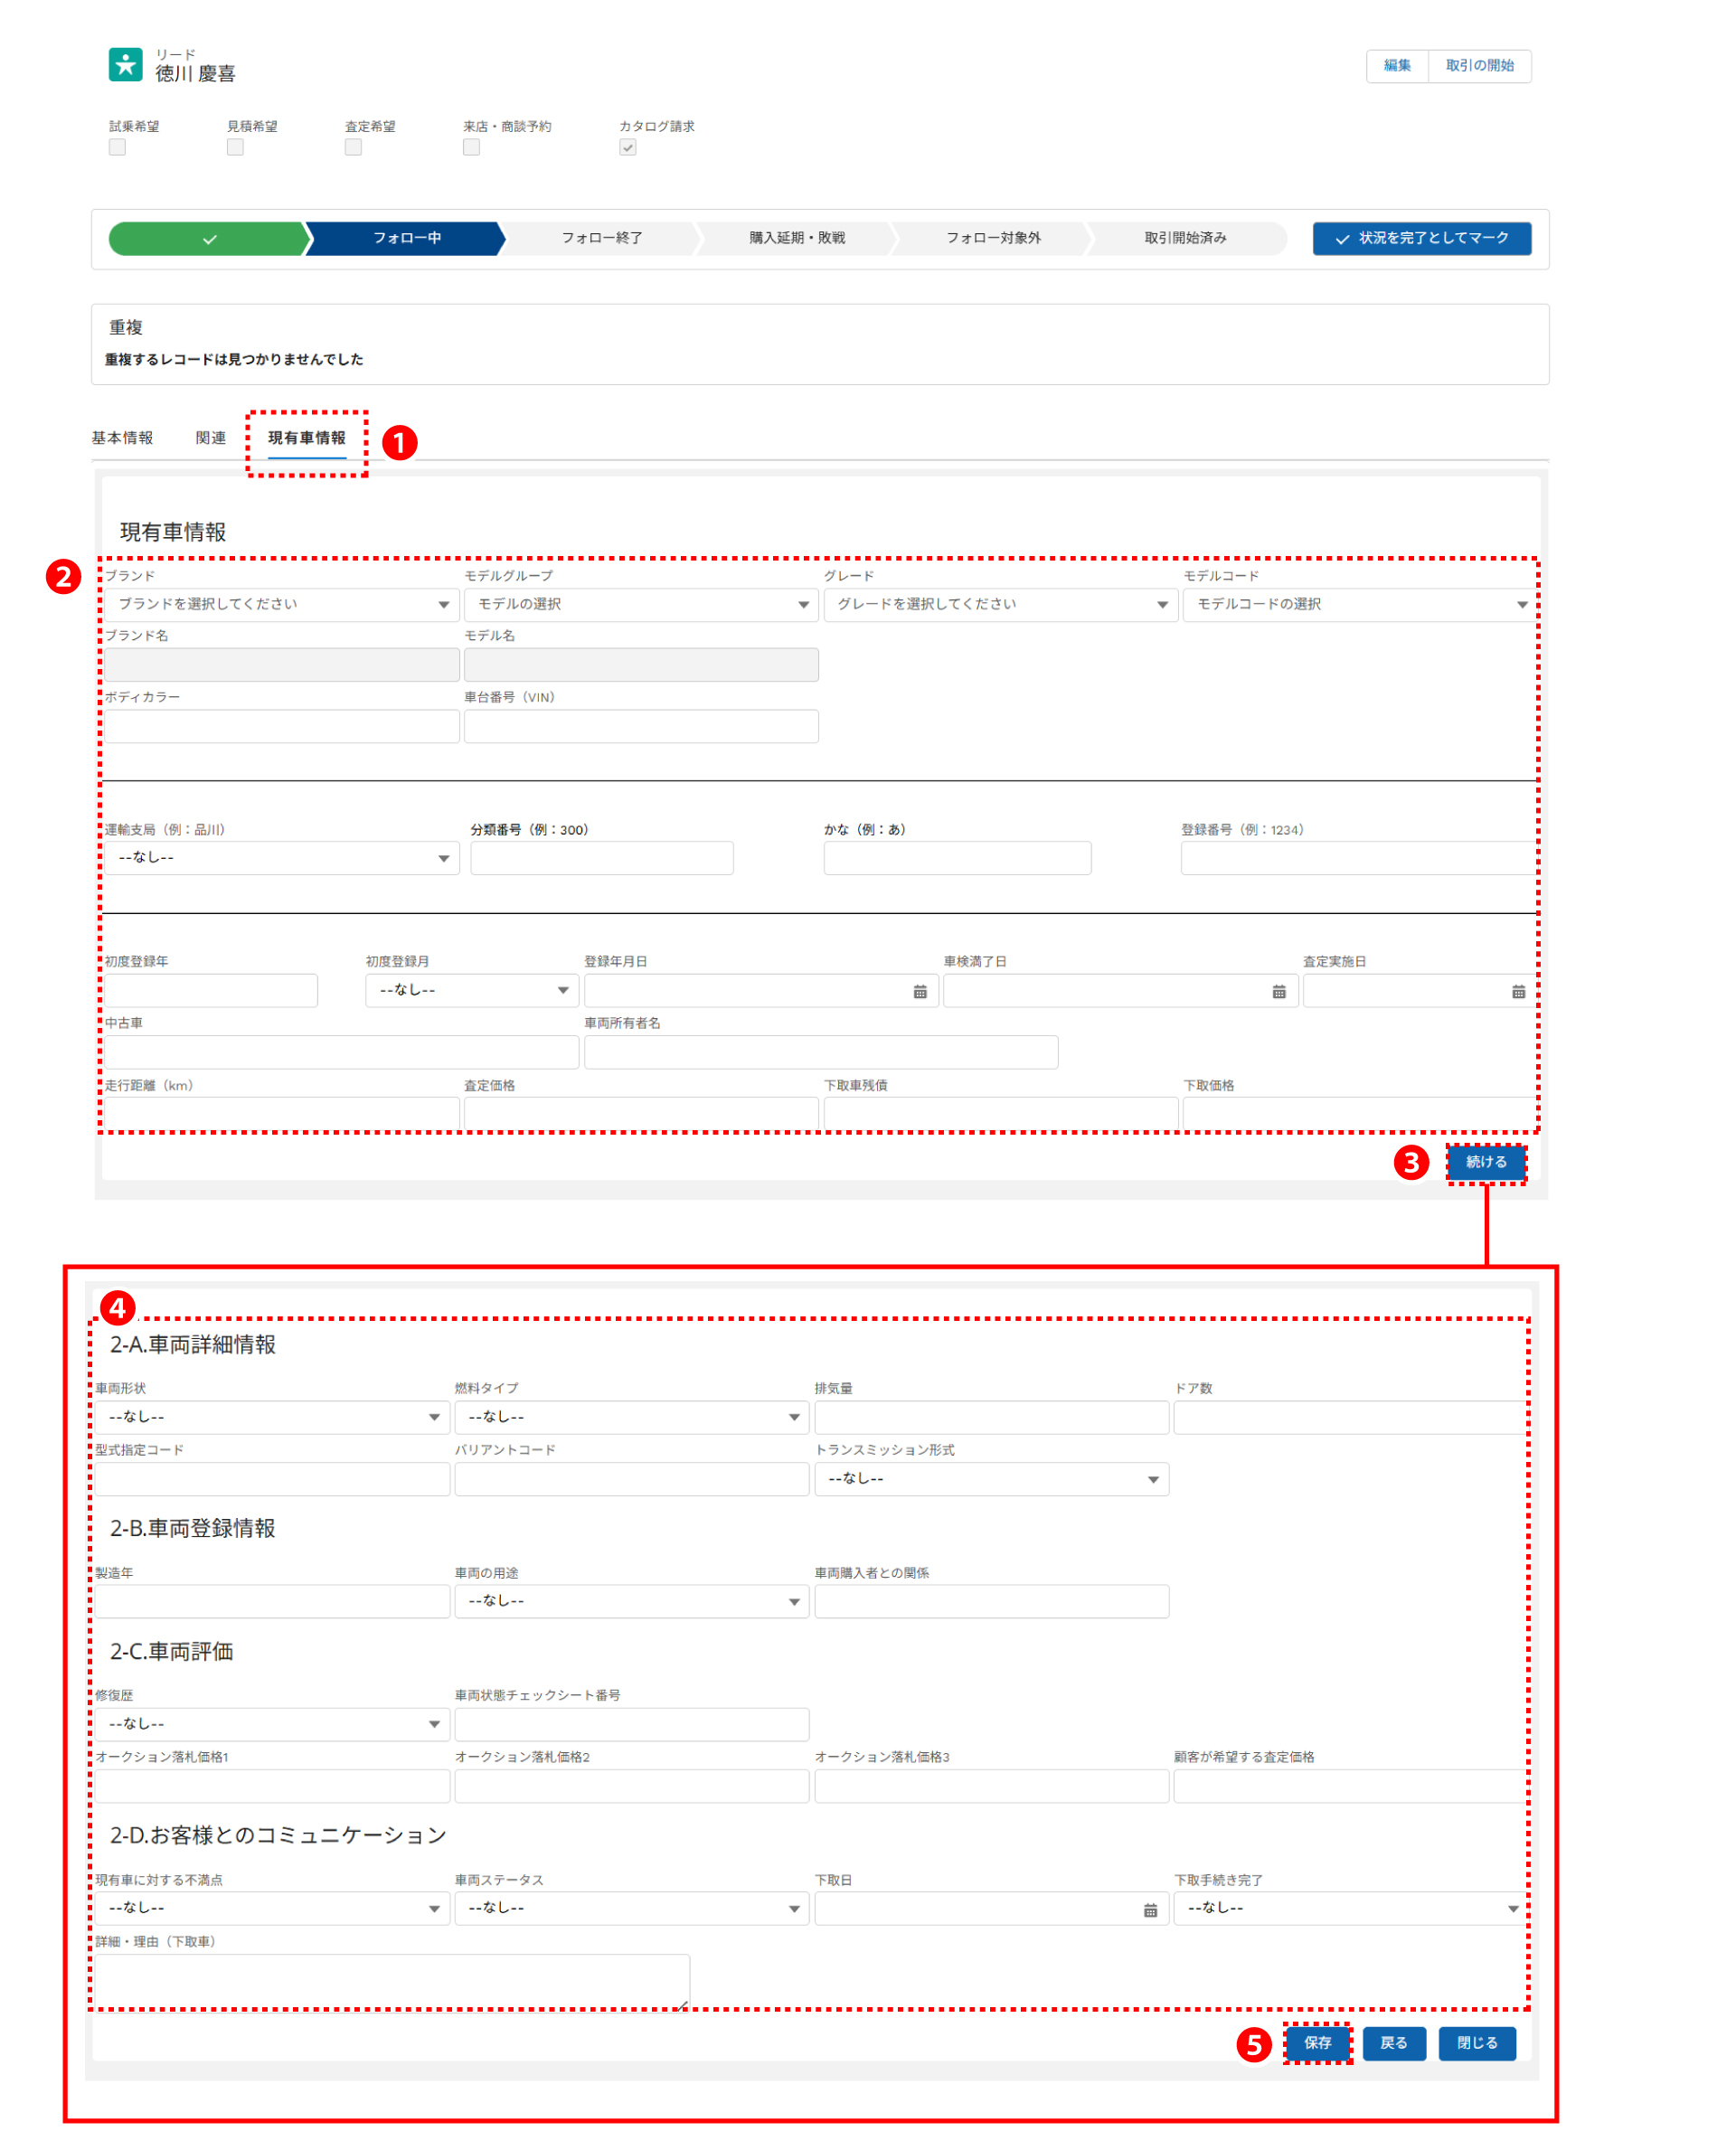Switch to the 関連 tab
The width and height of the screenshot is (1736, 2150).
[210, 438]
